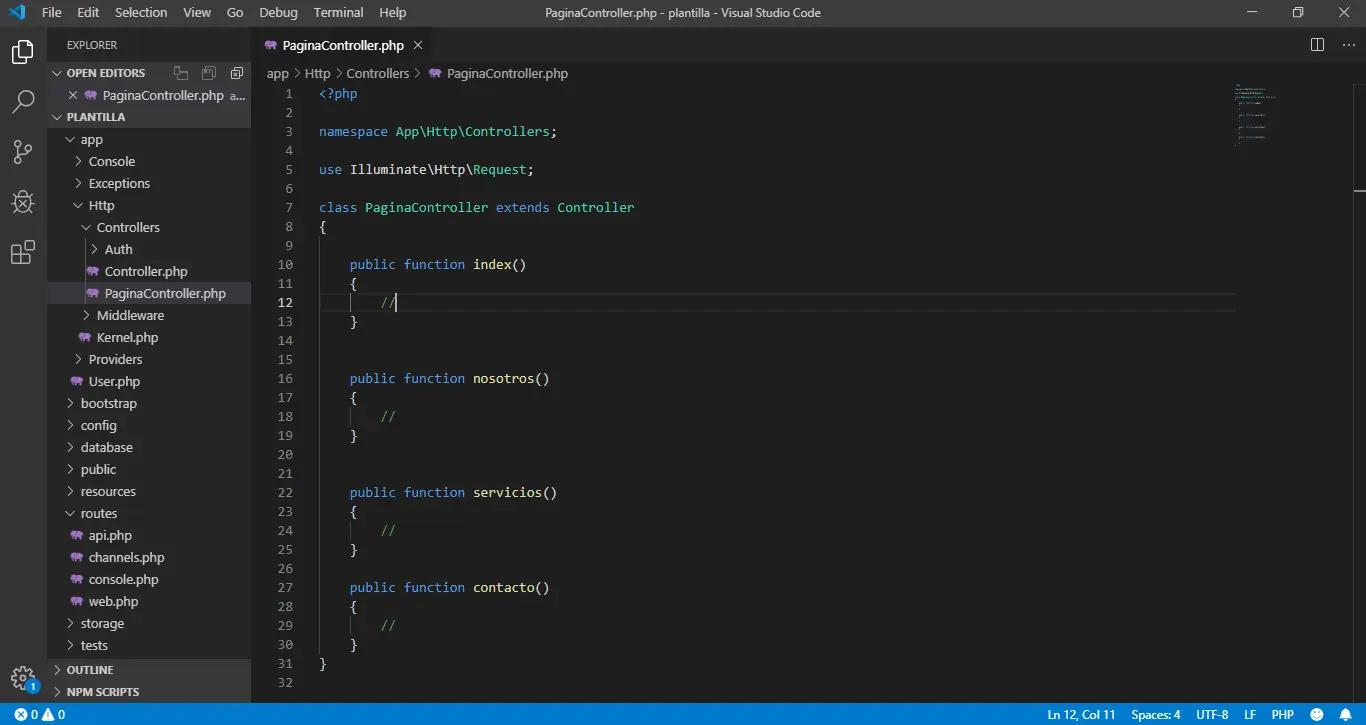
Task: Open the Search view in the Activity Bar
Action: pos(22,101)
